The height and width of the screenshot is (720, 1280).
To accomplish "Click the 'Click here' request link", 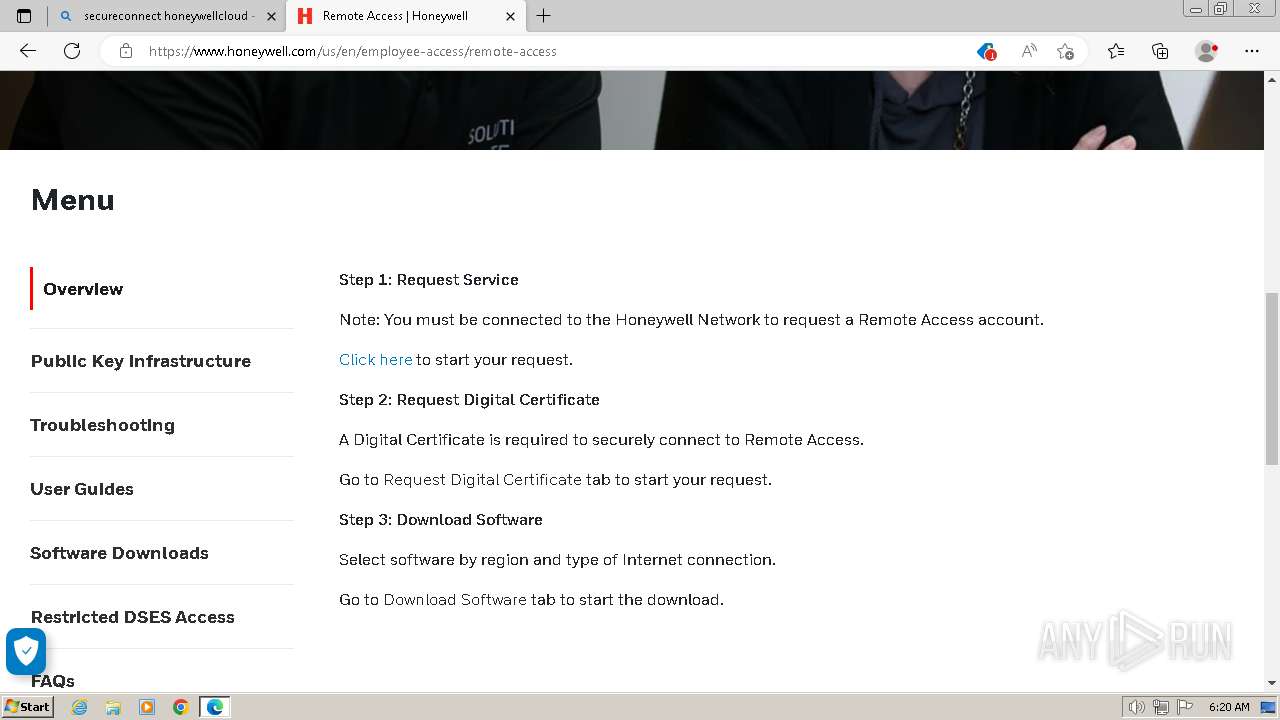I will [x=376, y=360].
